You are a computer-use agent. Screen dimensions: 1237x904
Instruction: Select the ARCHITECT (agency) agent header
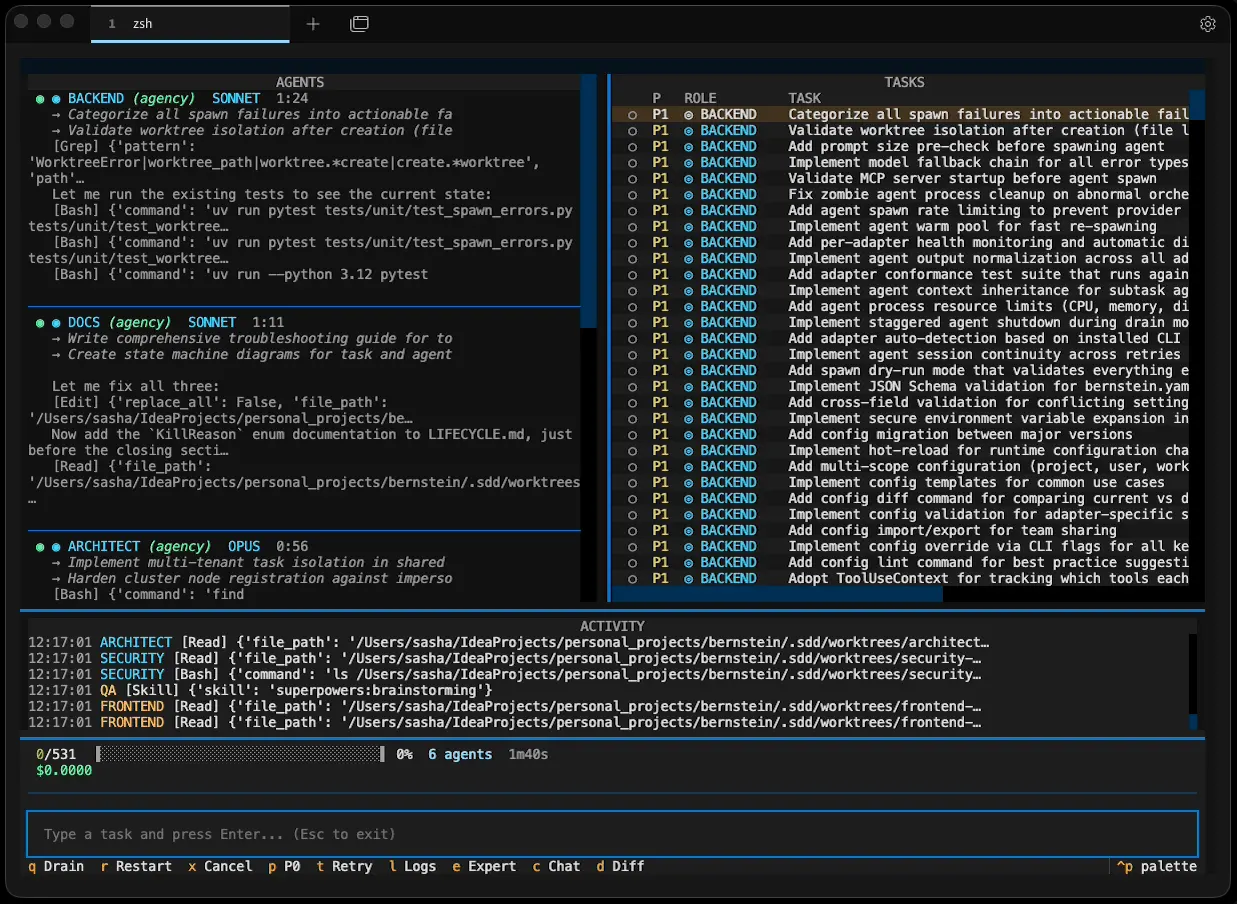click(139, 547)
